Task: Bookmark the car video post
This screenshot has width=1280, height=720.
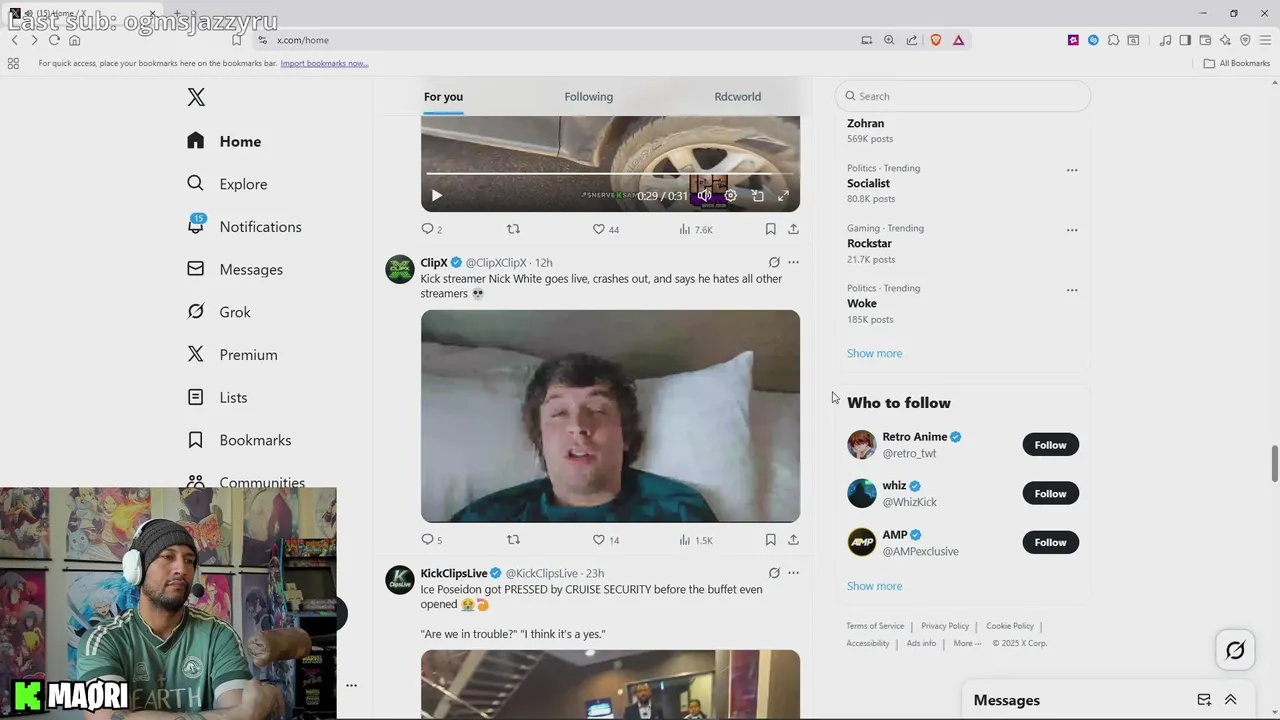Action: tap(770, 229)
